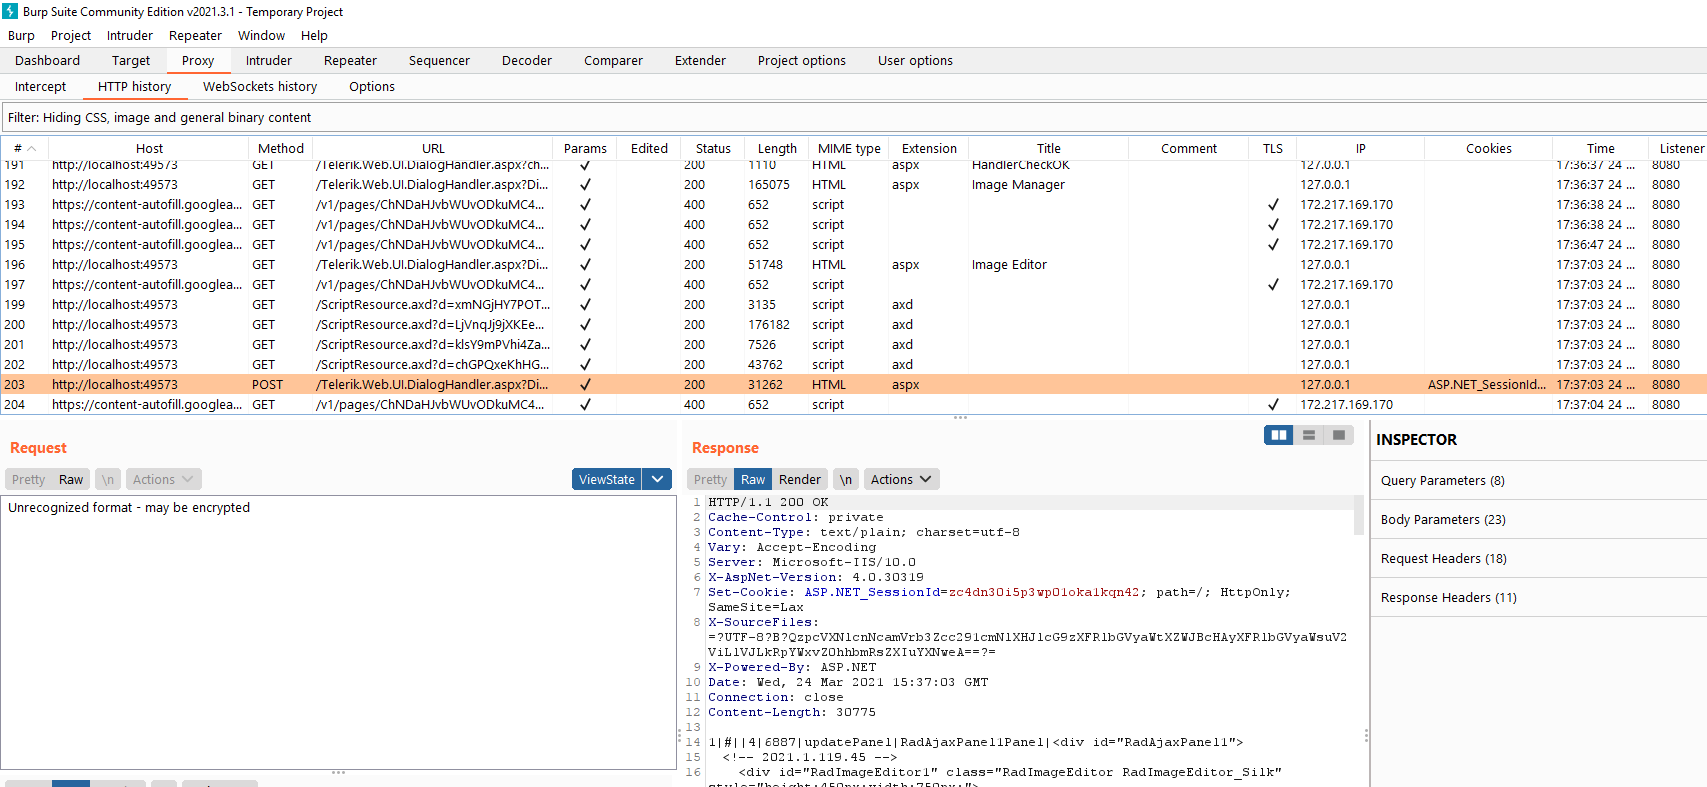Switch Response view to Render
Image resolution: width=1707 pixels, height=787 pixels.
[x=799, y=480]
